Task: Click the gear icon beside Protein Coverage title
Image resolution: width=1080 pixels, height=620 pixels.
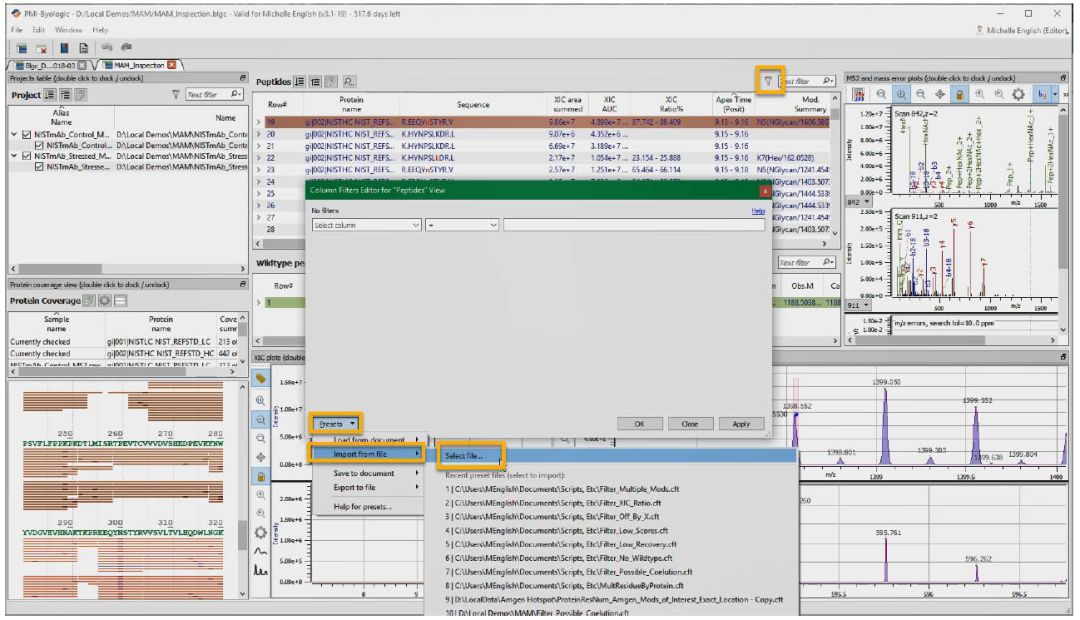Action: coord(104,301)
